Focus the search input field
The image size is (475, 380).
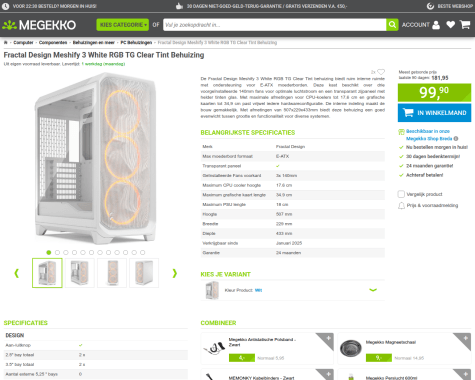[x=274, y=25]
